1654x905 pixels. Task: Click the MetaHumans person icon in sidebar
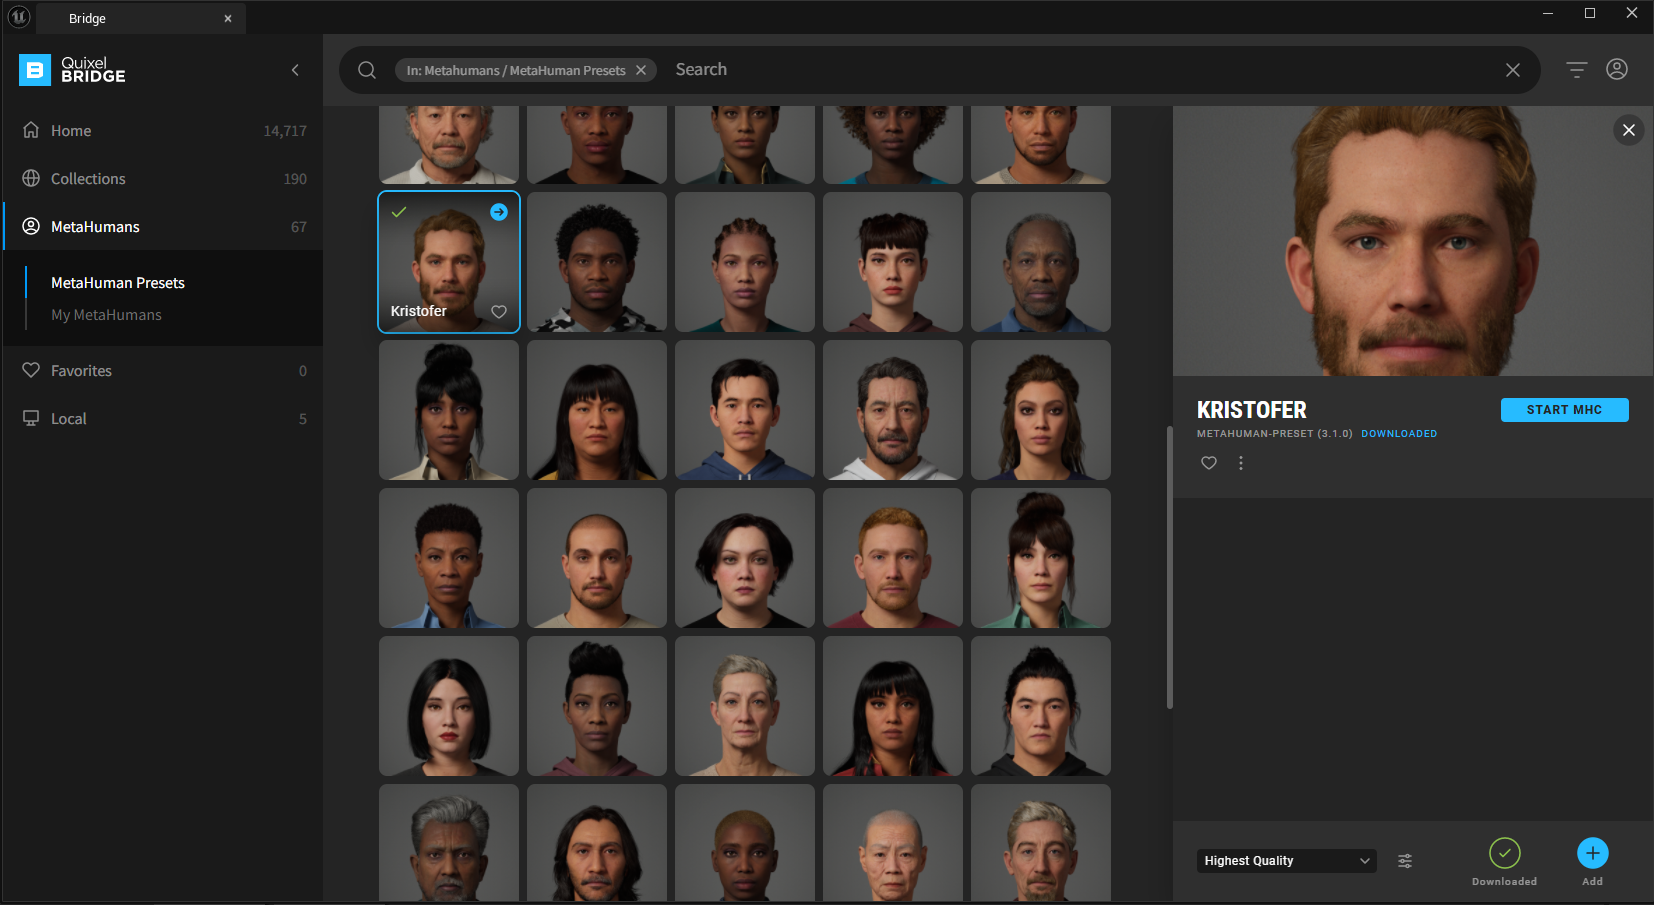point(31,226)
